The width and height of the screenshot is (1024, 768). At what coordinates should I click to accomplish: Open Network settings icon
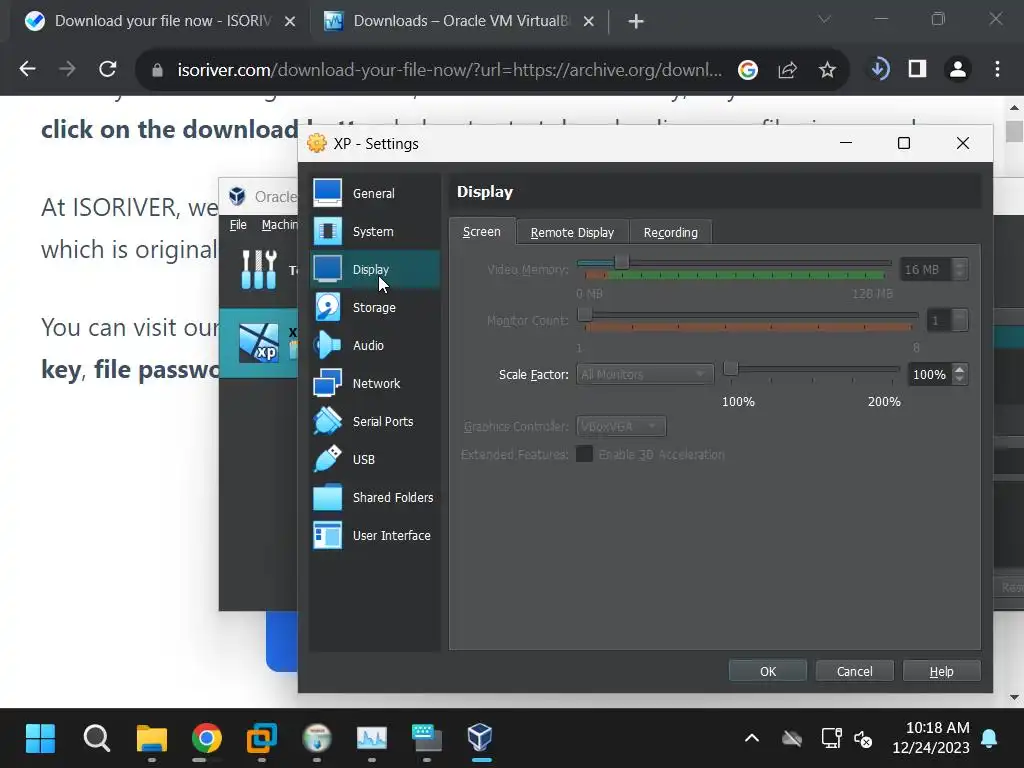click(x=327, y=383)
